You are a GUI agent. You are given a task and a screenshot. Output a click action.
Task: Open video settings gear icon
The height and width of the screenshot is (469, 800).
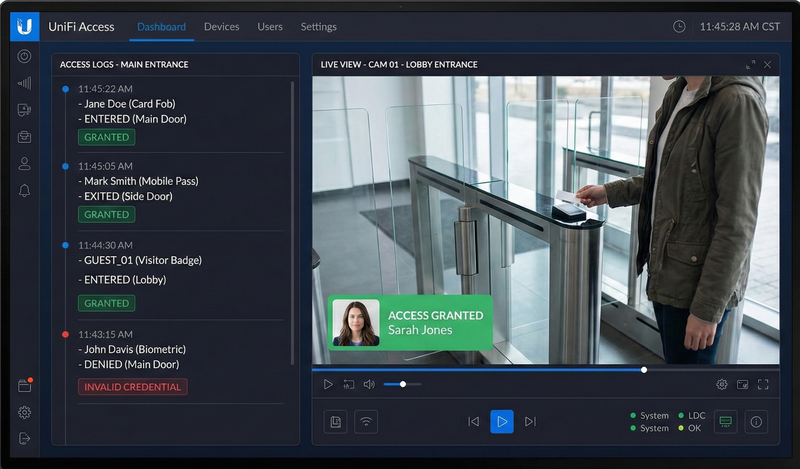point(721,384)
